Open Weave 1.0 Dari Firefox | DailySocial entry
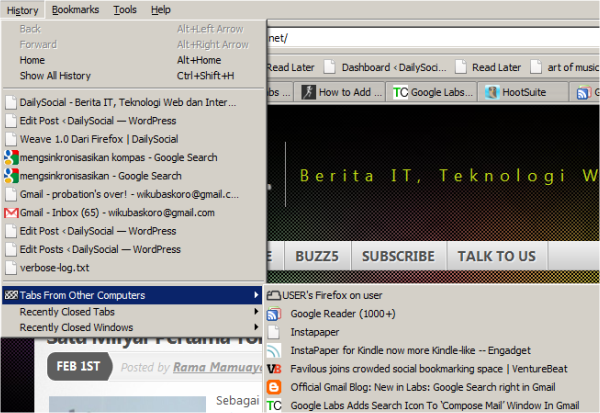The height and width of the screenshot is (413, 600). pos(133,139)
